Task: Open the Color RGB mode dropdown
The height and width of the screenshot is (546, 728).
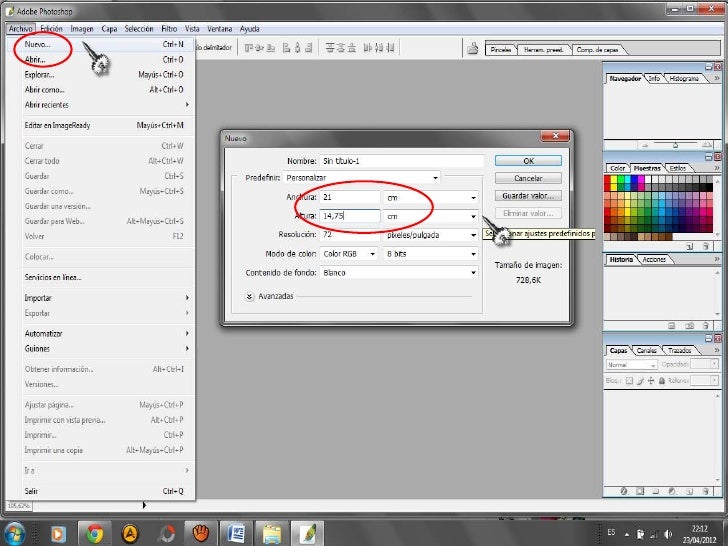Action: point(349,254)
